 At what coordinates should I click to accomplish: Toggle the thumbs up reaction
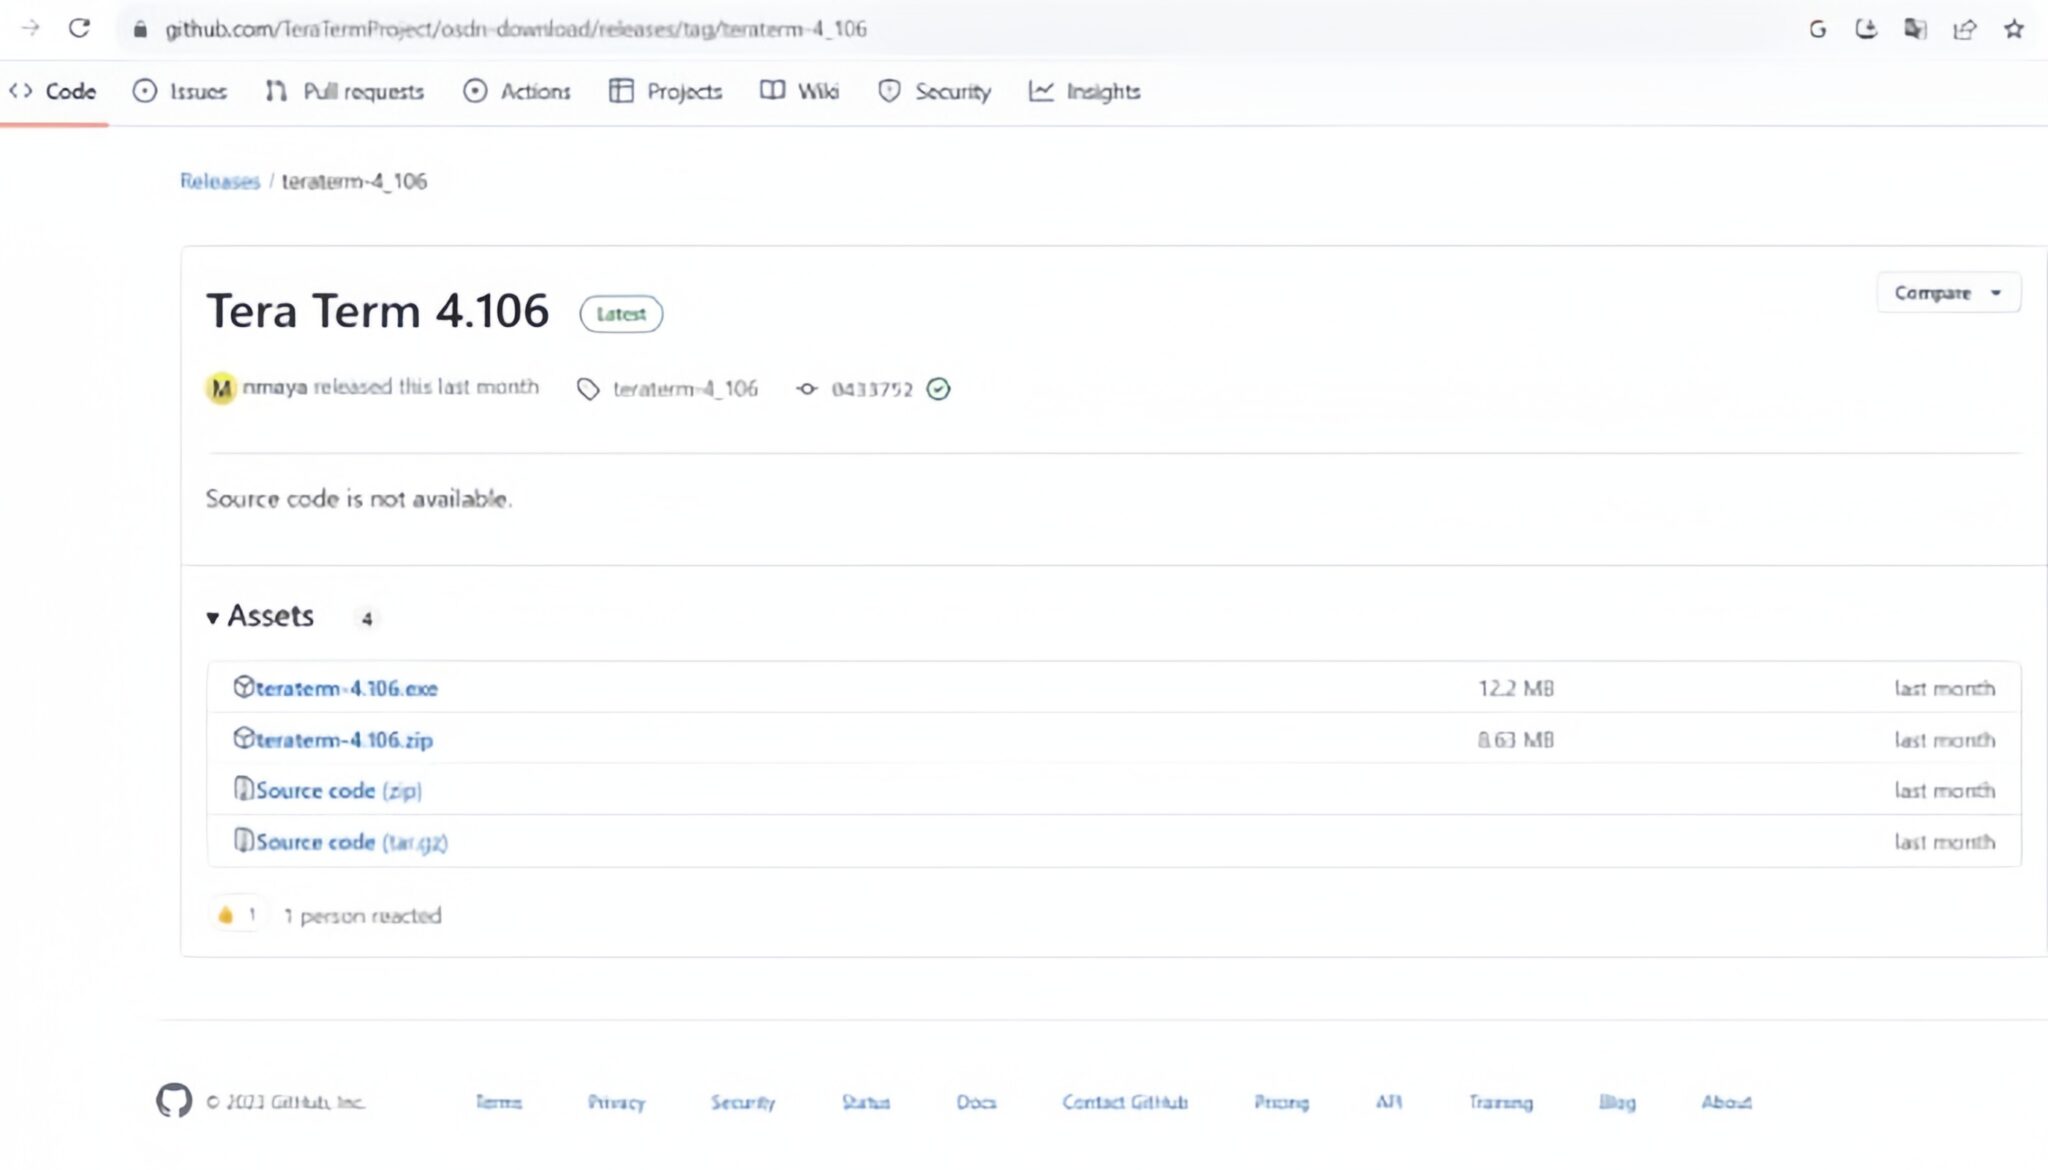(x=237, y=914)
